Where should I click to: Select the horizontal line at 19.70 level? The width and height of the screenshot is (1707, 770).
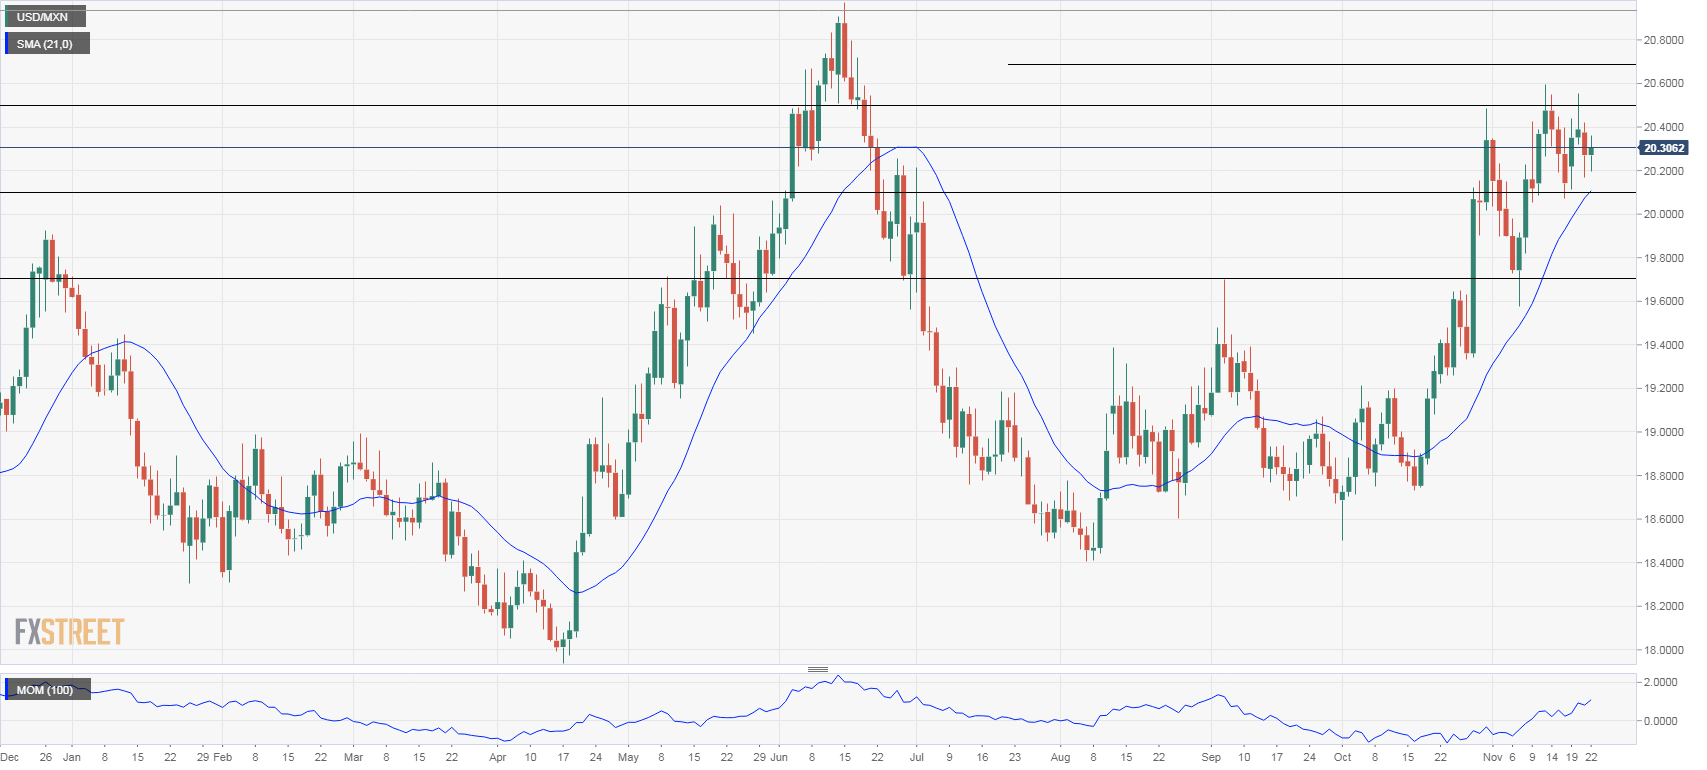click(818, 279)
